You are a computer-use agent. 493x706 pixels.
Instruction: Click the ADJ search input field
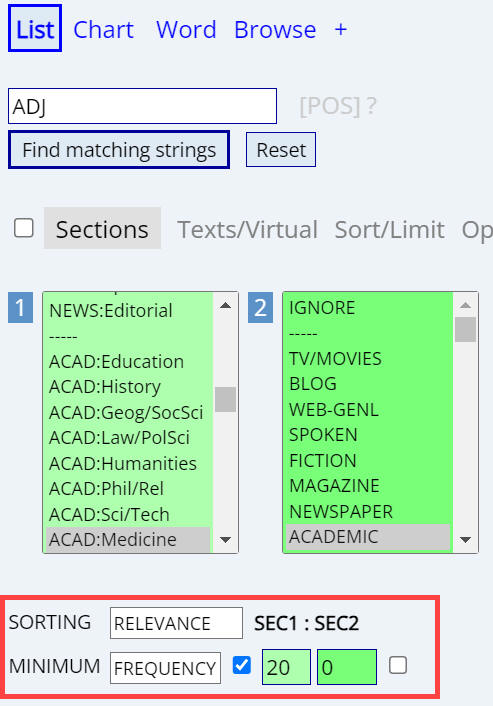click(x=142, y=106)
